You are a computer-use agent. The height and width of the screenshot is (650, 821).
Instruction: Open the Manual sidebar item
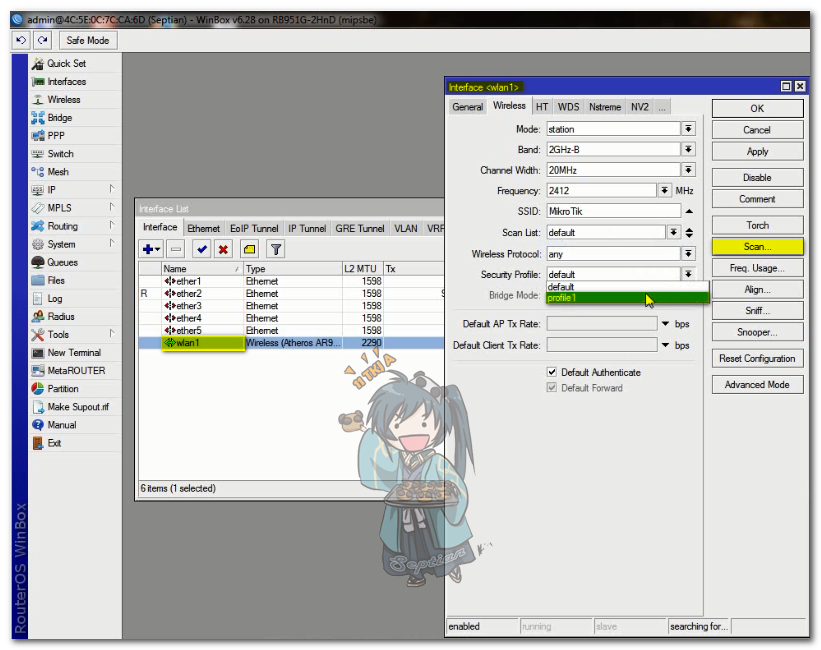pyautogui.click(x=62, y=425)
